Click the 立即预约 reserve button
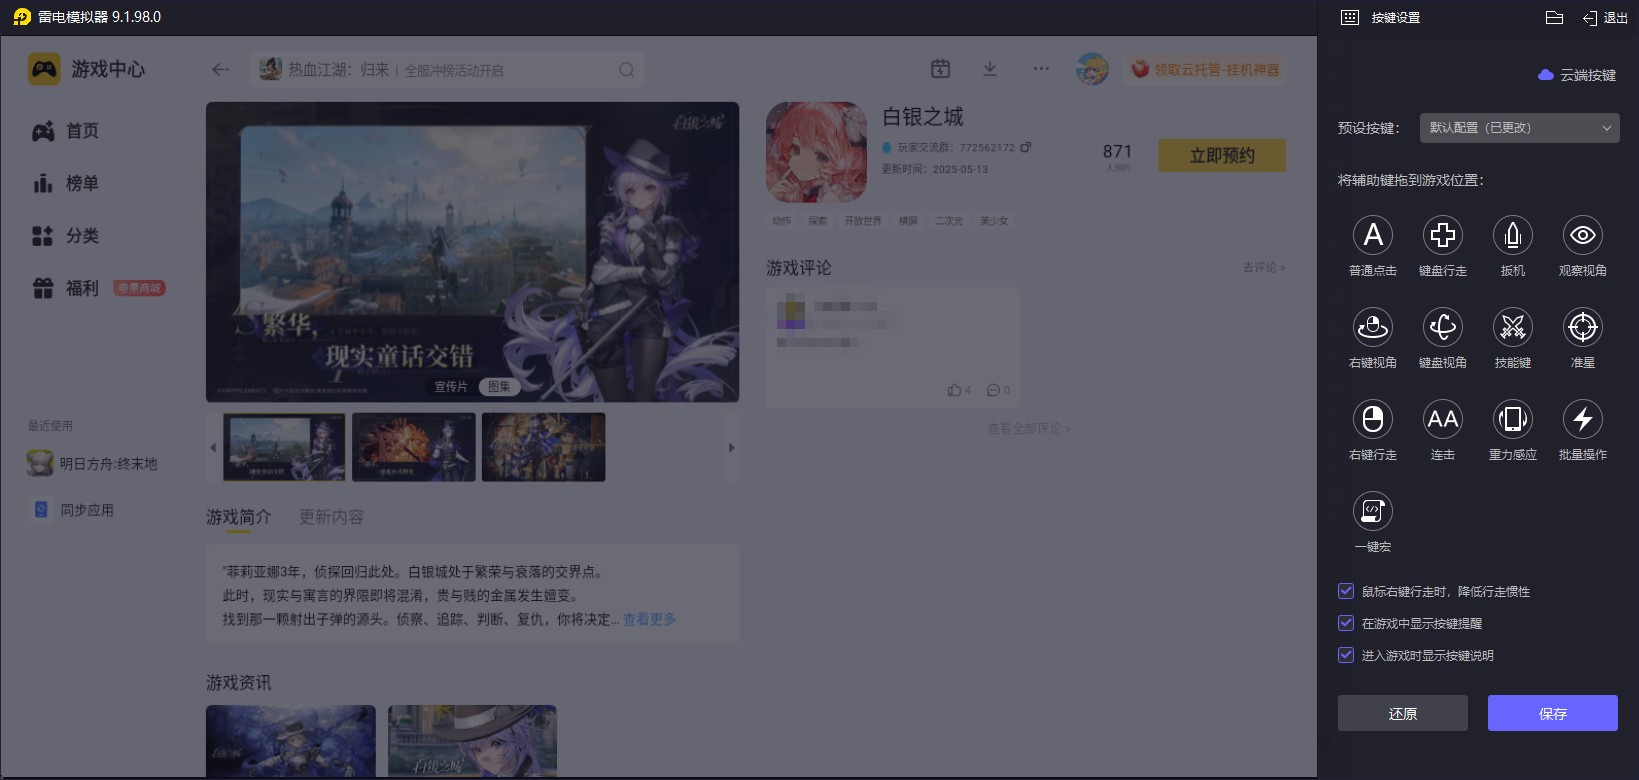Viewport: 1639px width, 780px height. 1222,156
